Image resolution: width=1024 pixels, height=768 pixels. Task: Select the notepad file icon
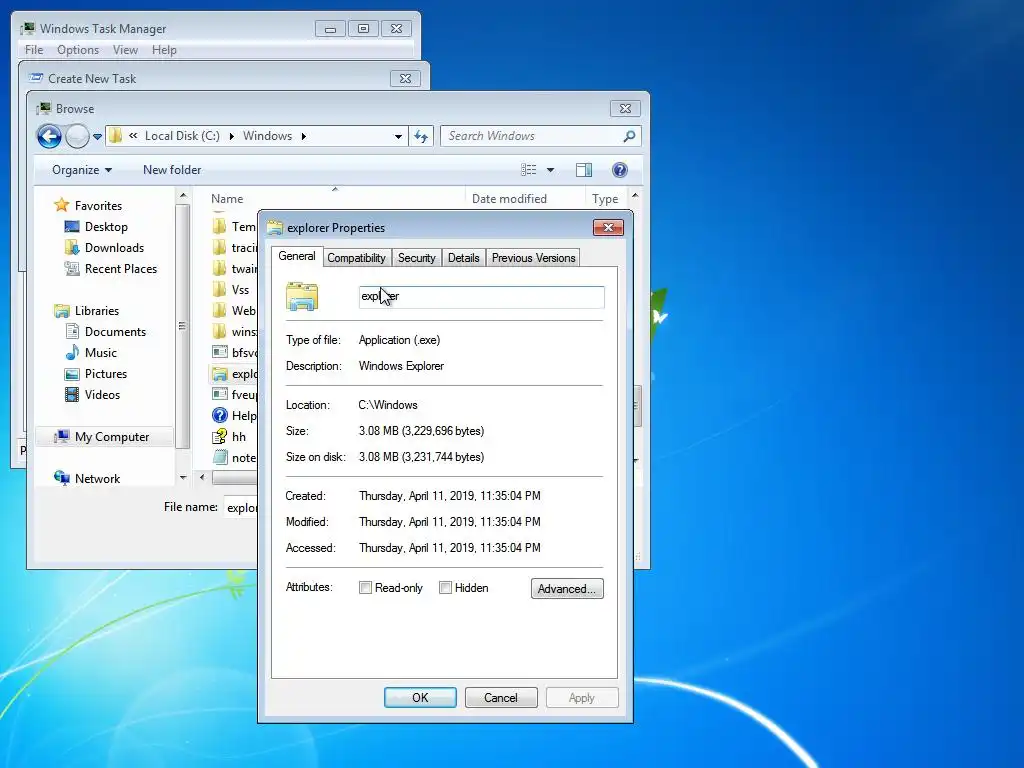[x=220, y=457]
